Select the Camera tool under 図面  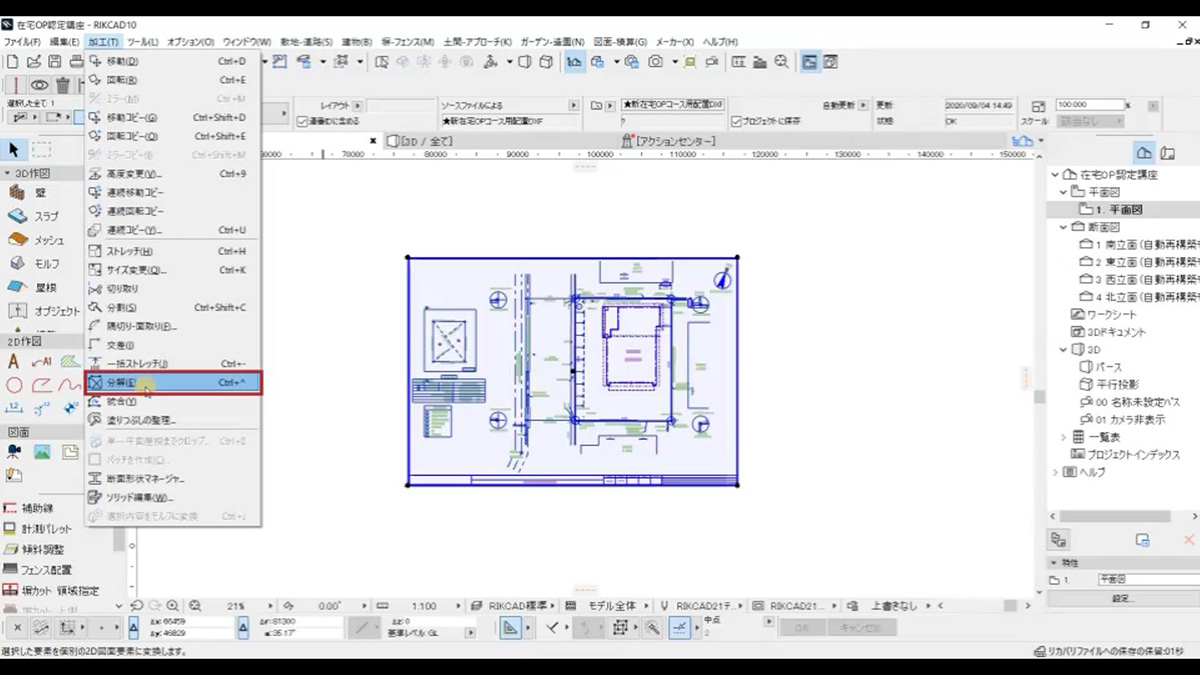click(14, 452)
